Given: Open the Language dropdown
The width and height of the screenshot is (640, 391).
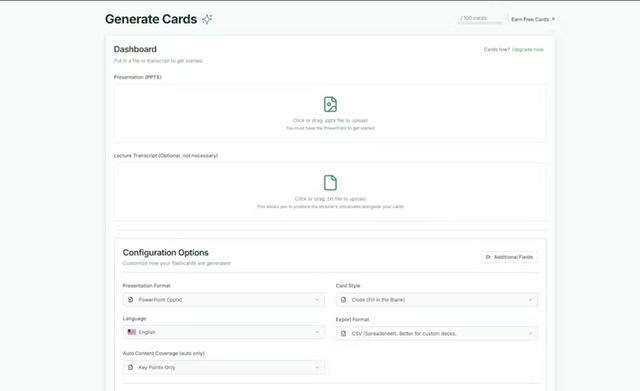Looking at the screenshot, I should (x=224, y=332).
